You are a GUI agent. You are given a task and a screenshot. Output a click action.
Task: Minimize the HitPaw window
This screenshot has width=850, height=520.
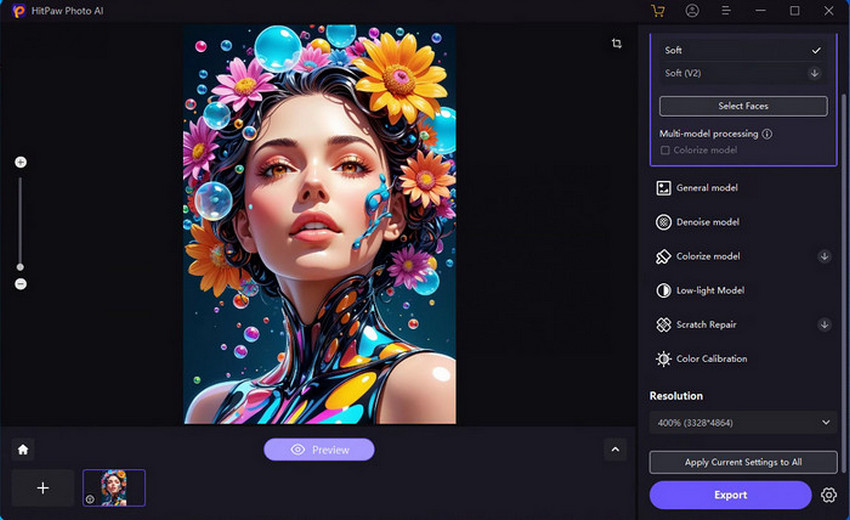coord(761,11)
